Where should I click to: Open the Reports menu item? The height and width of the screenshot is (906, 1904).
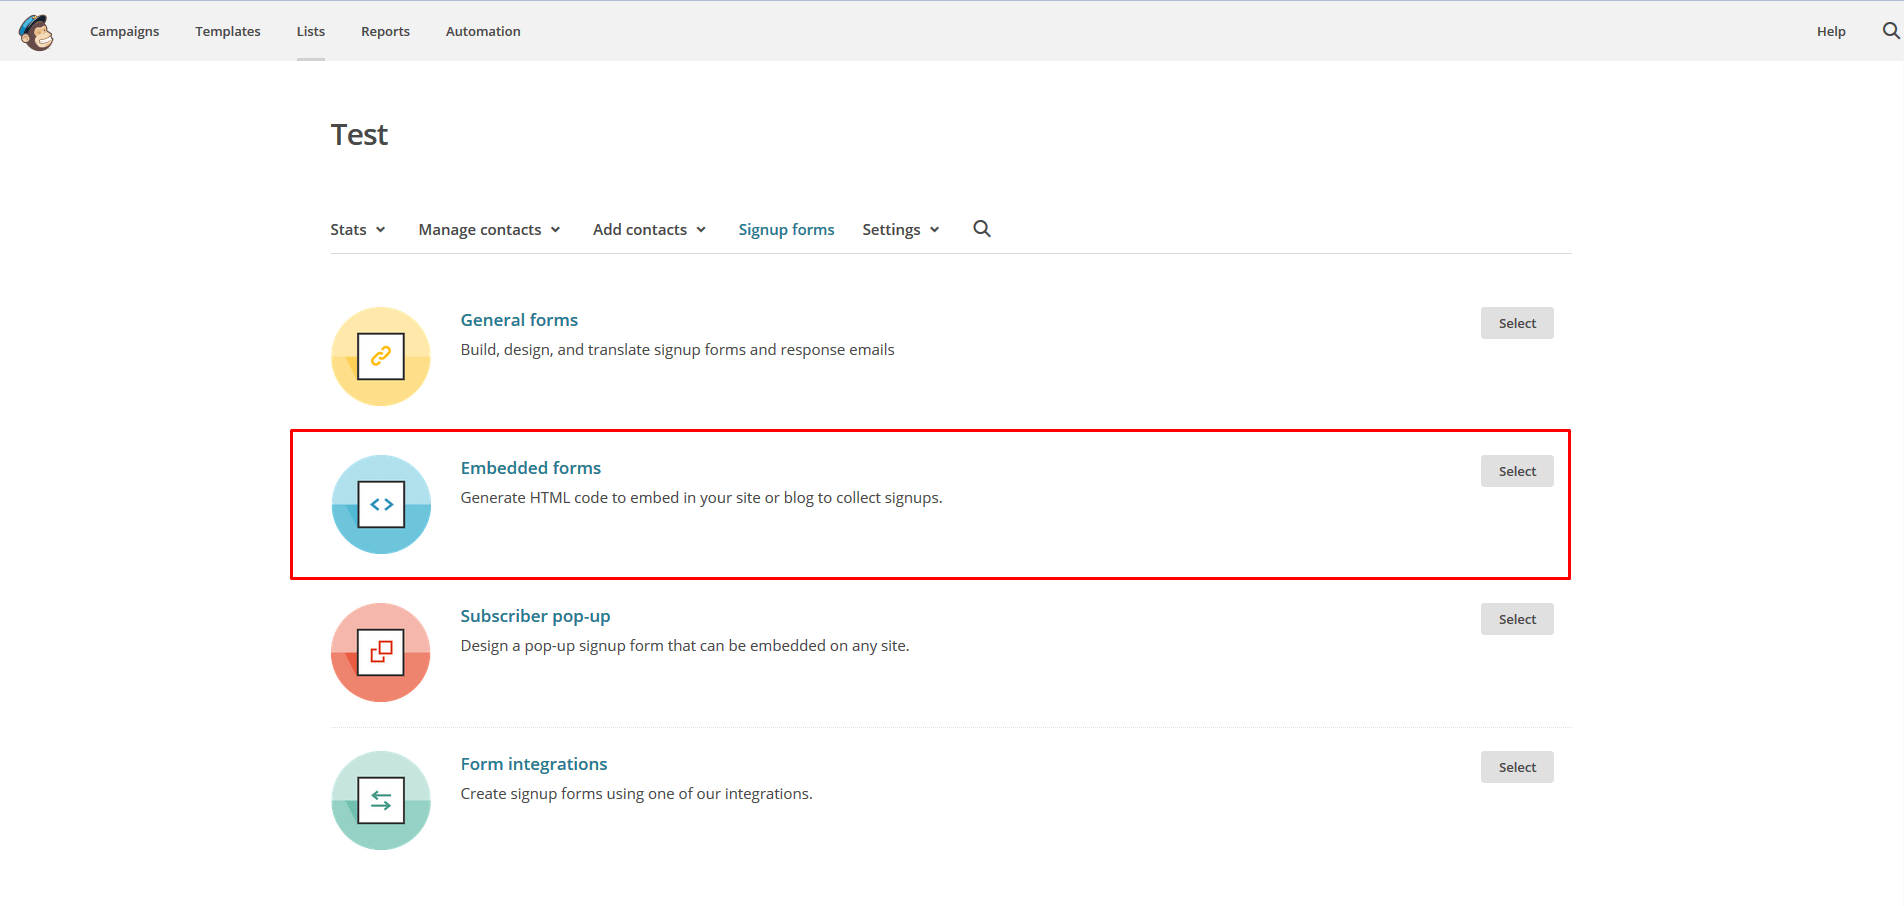(x=385, y=31)
